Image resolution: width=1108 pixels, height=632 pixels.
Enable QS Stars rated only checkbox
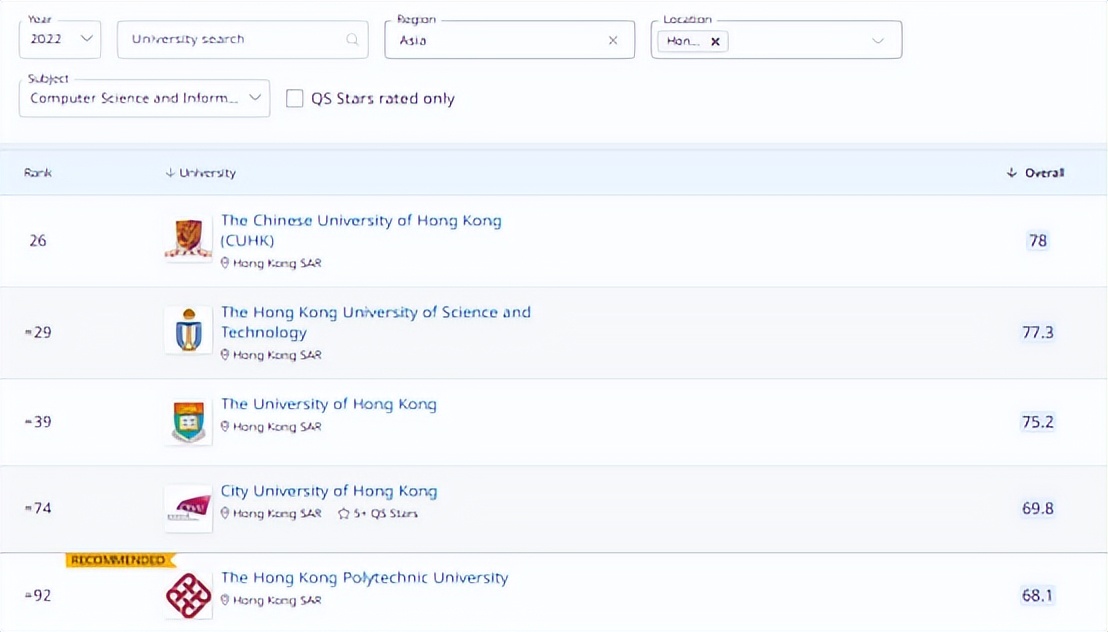coord(295,98)
